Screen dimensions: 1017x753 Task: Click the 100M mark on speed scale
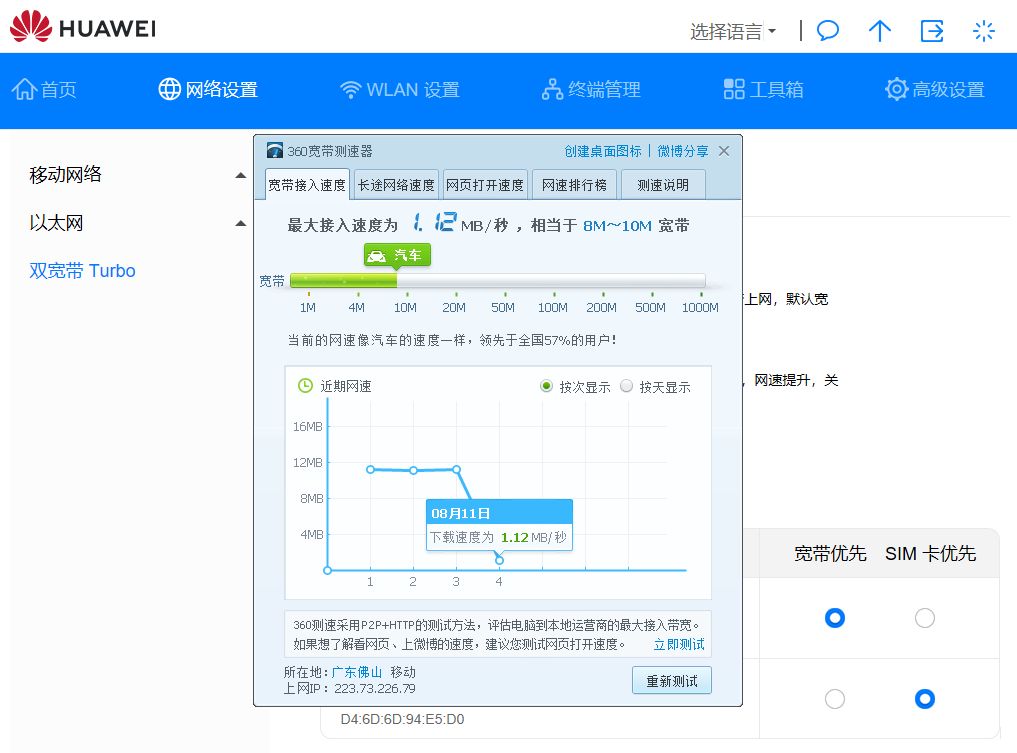(553, 307)
